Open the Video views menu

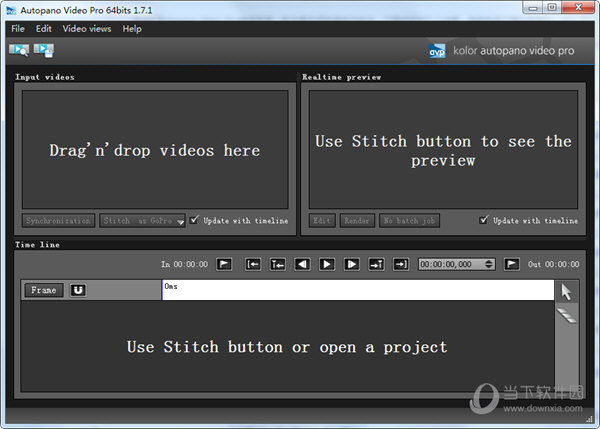pyautogui.click(x=87, y=29)
